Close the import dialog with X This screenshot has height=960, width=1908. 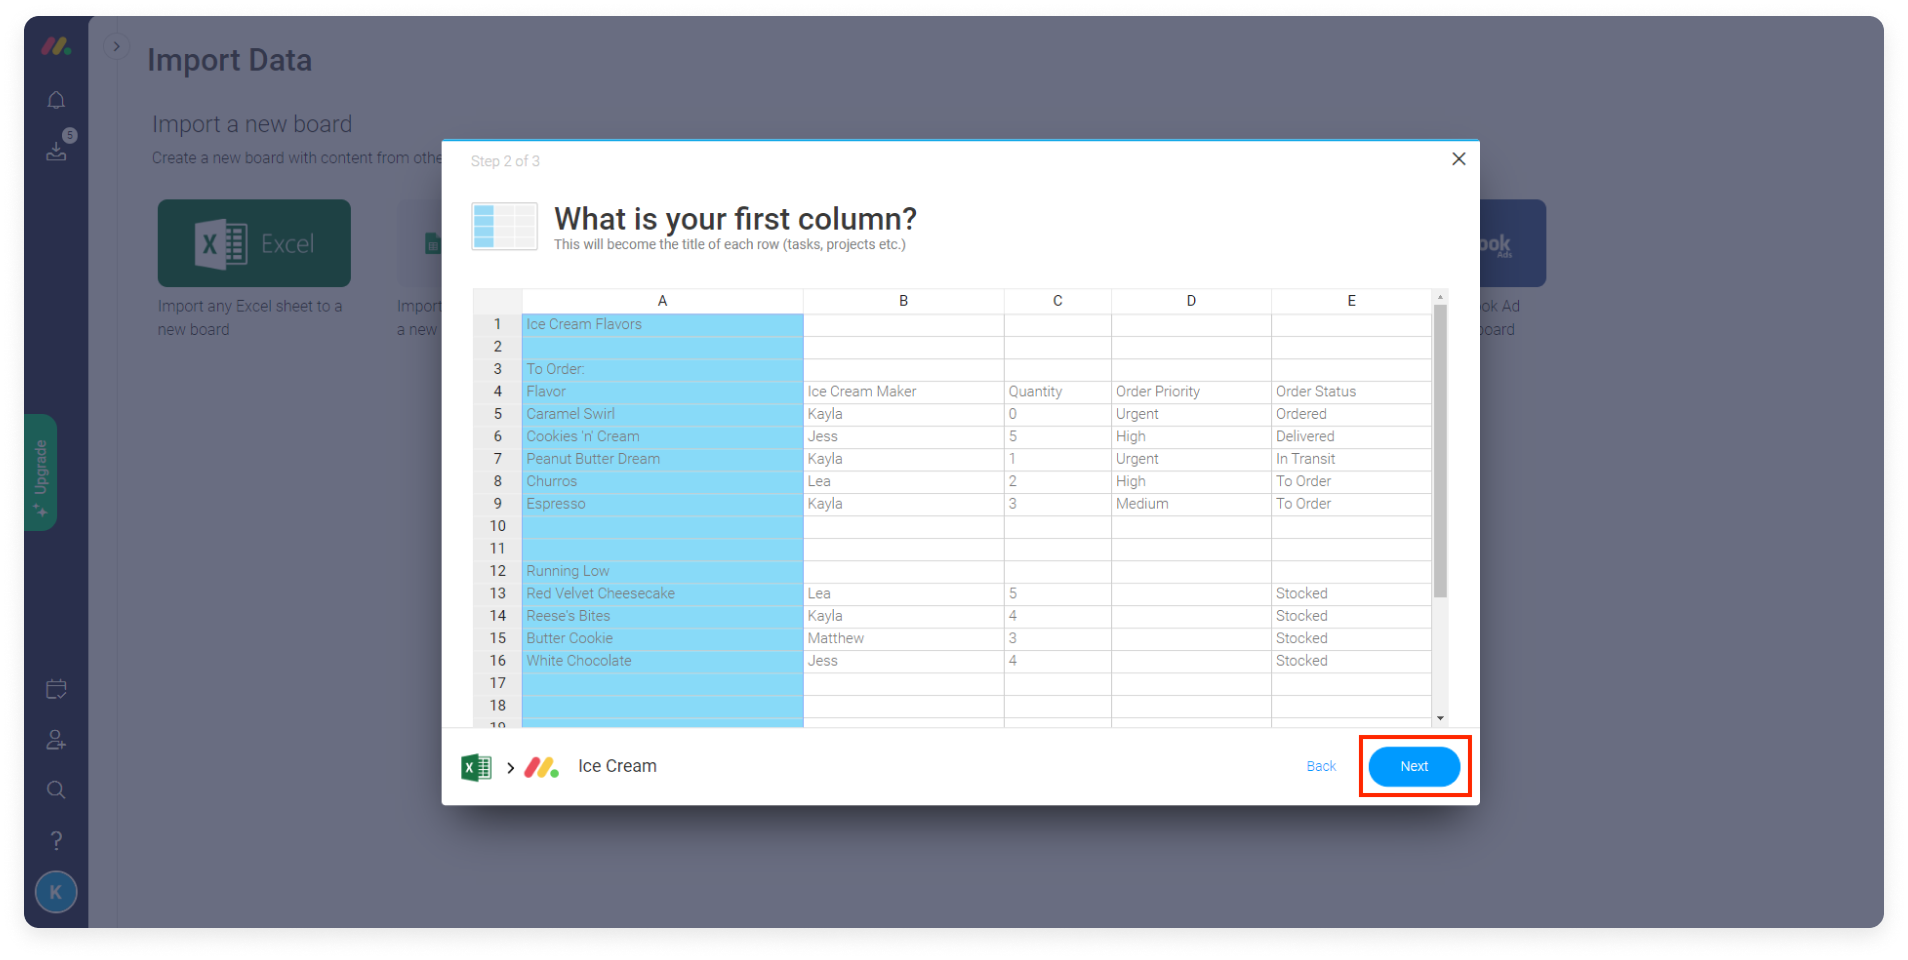coord(1458,159)
